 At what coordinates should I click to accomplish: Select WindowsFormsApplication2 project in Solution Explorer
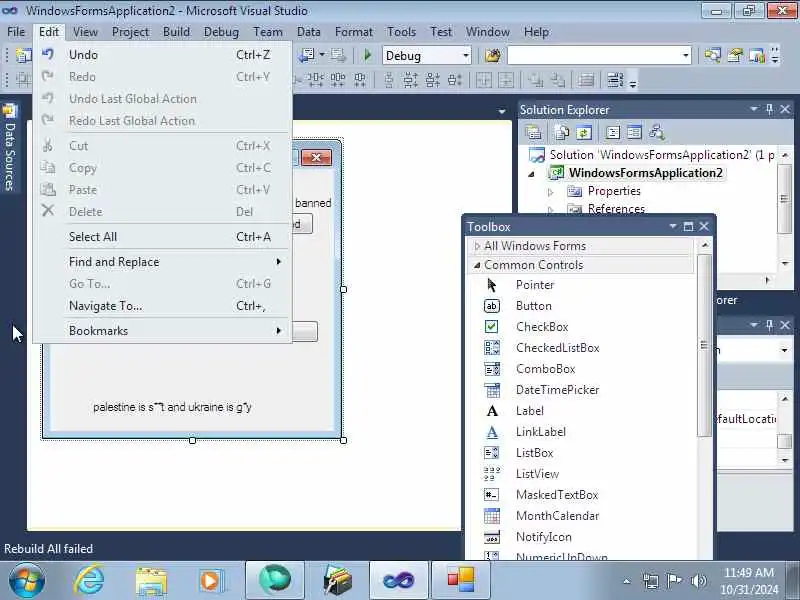click(645, 173)
